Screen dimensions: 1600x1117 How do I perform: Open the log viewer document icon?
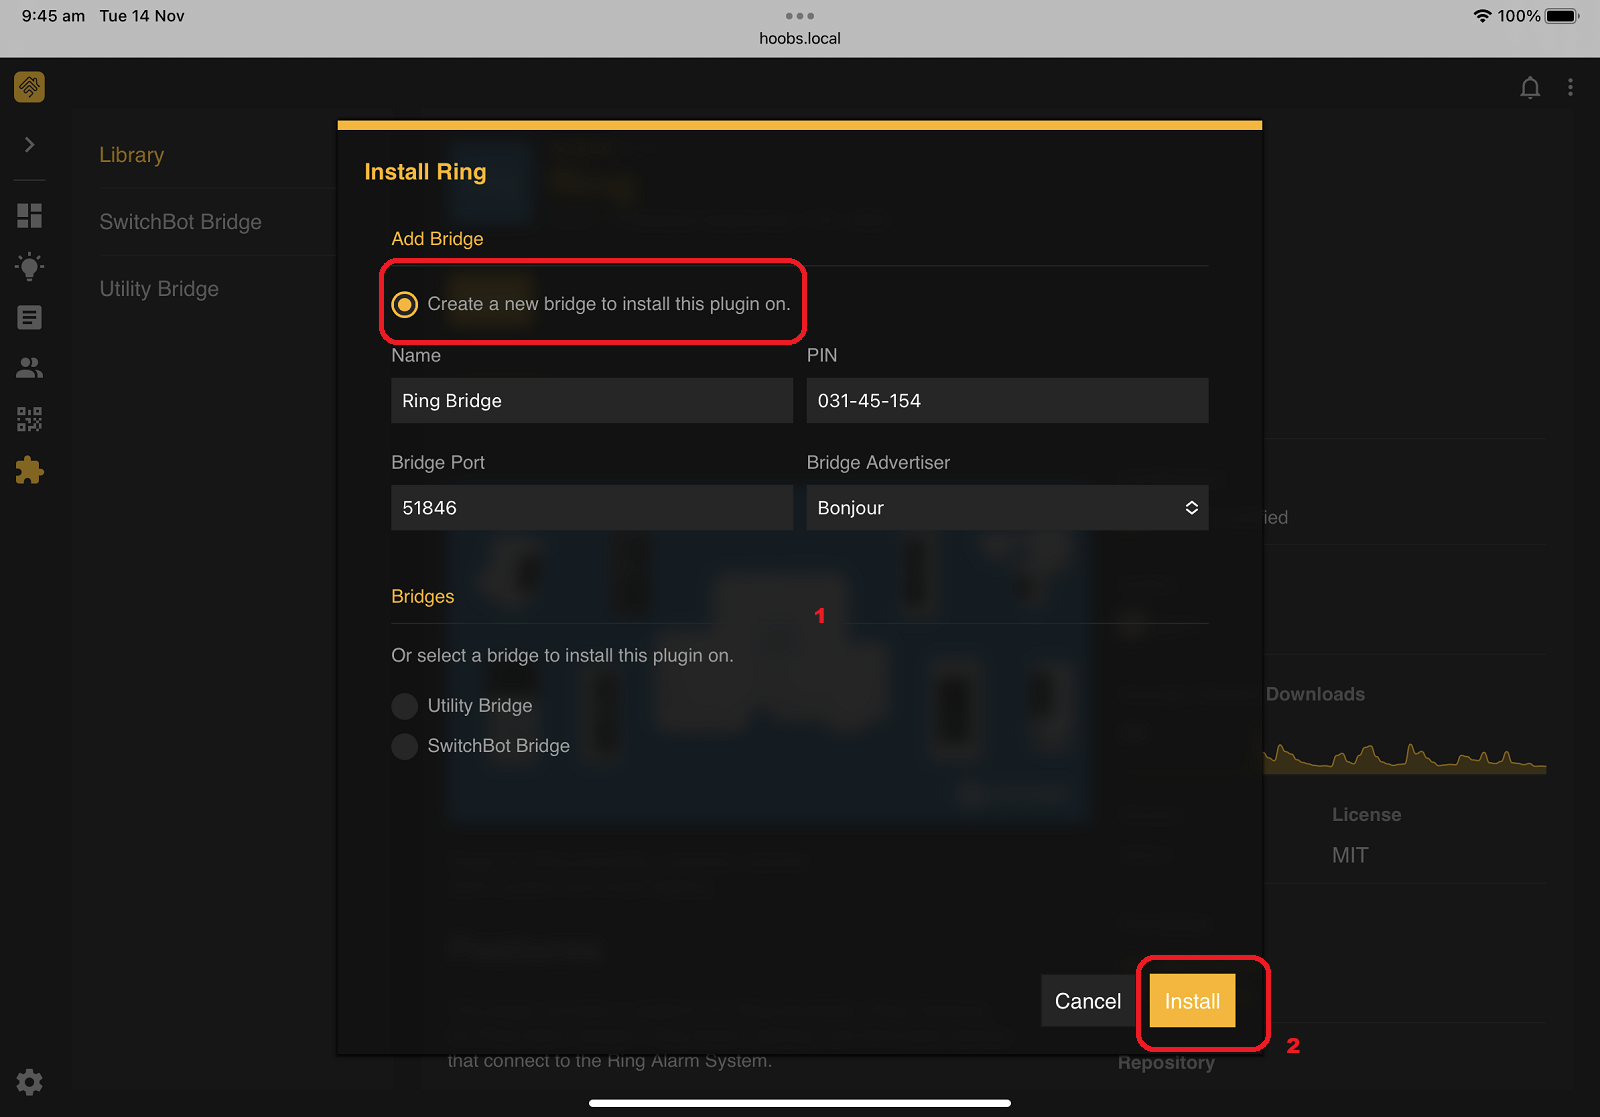pyautogui.click(x=29, y=317)
